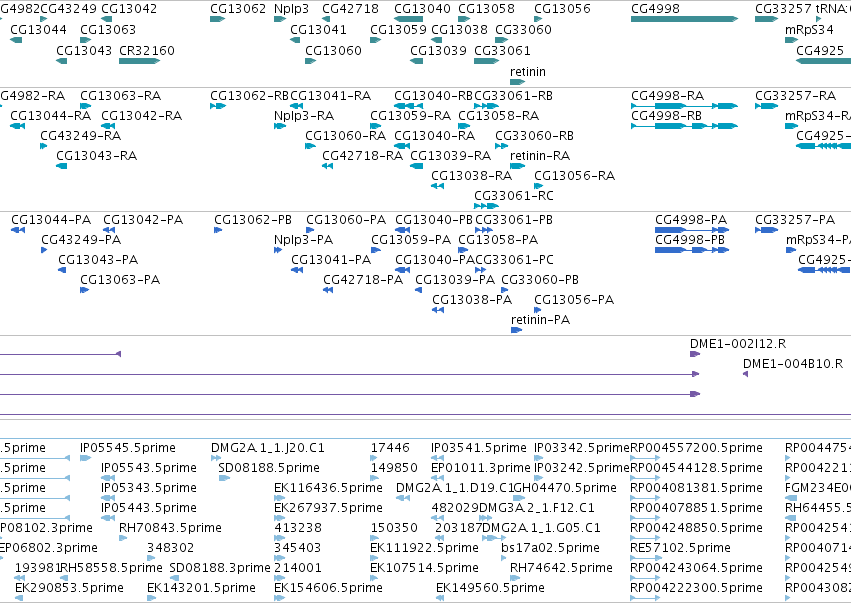Click EST GH04470.5prime

[x=565, y=488]
